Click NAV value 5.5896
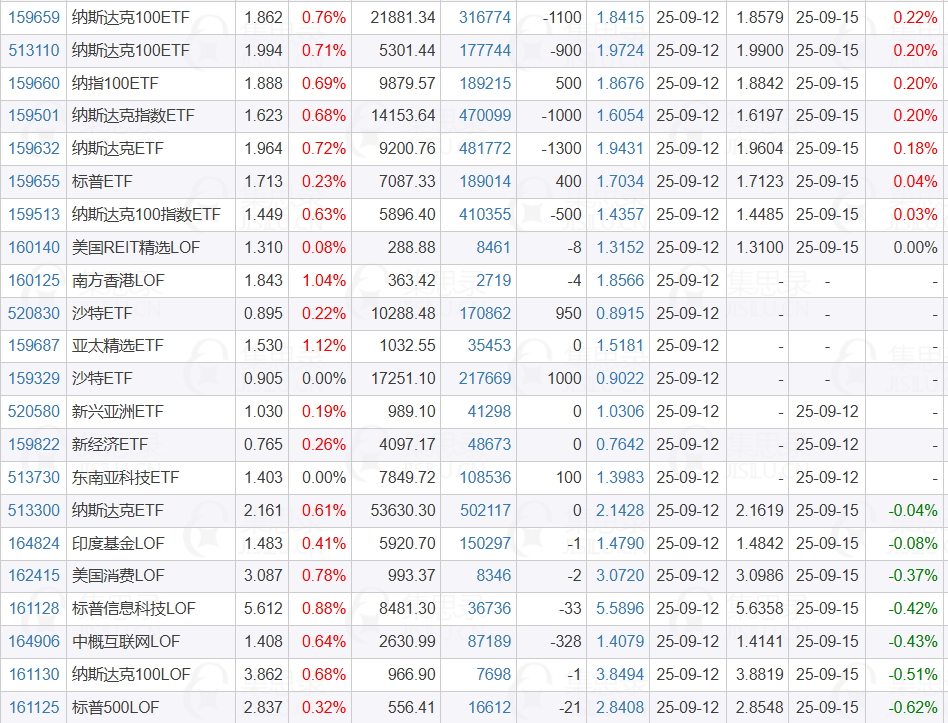 (620, 609)
